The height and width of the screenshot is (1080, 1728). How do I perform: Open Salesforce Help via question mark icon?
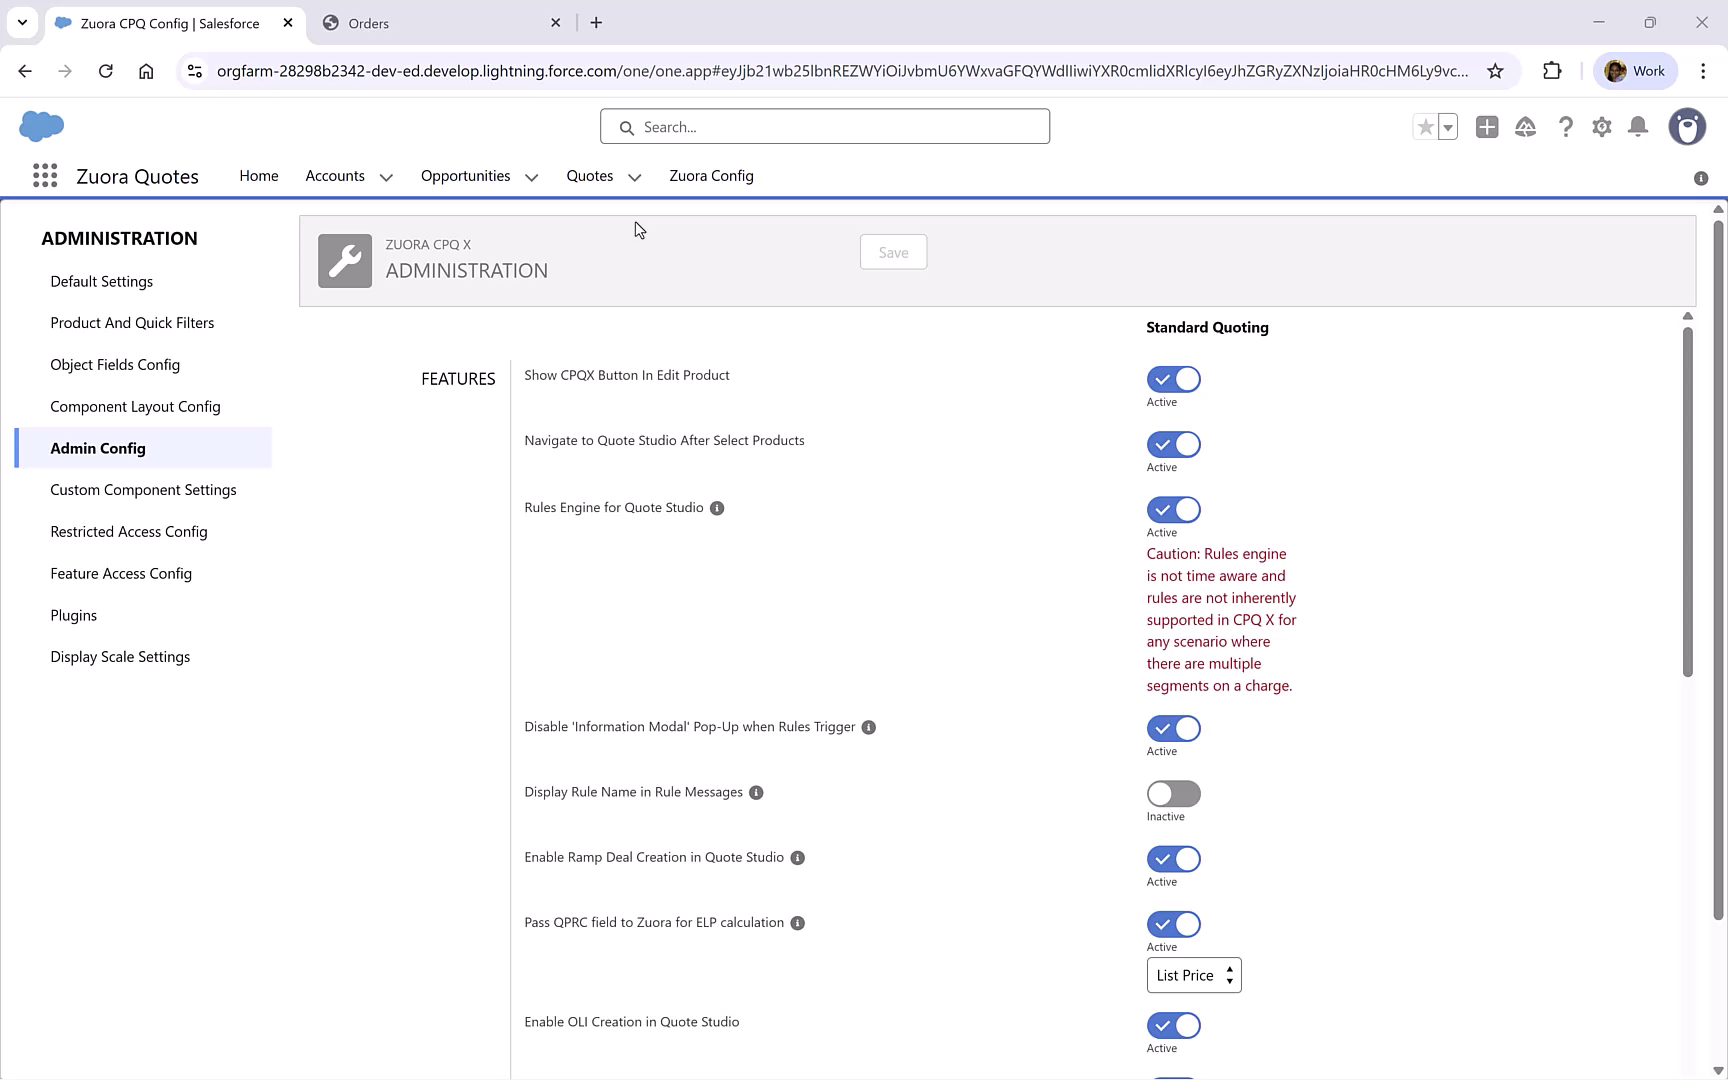pyautogui.click(x=1565, y=127)
